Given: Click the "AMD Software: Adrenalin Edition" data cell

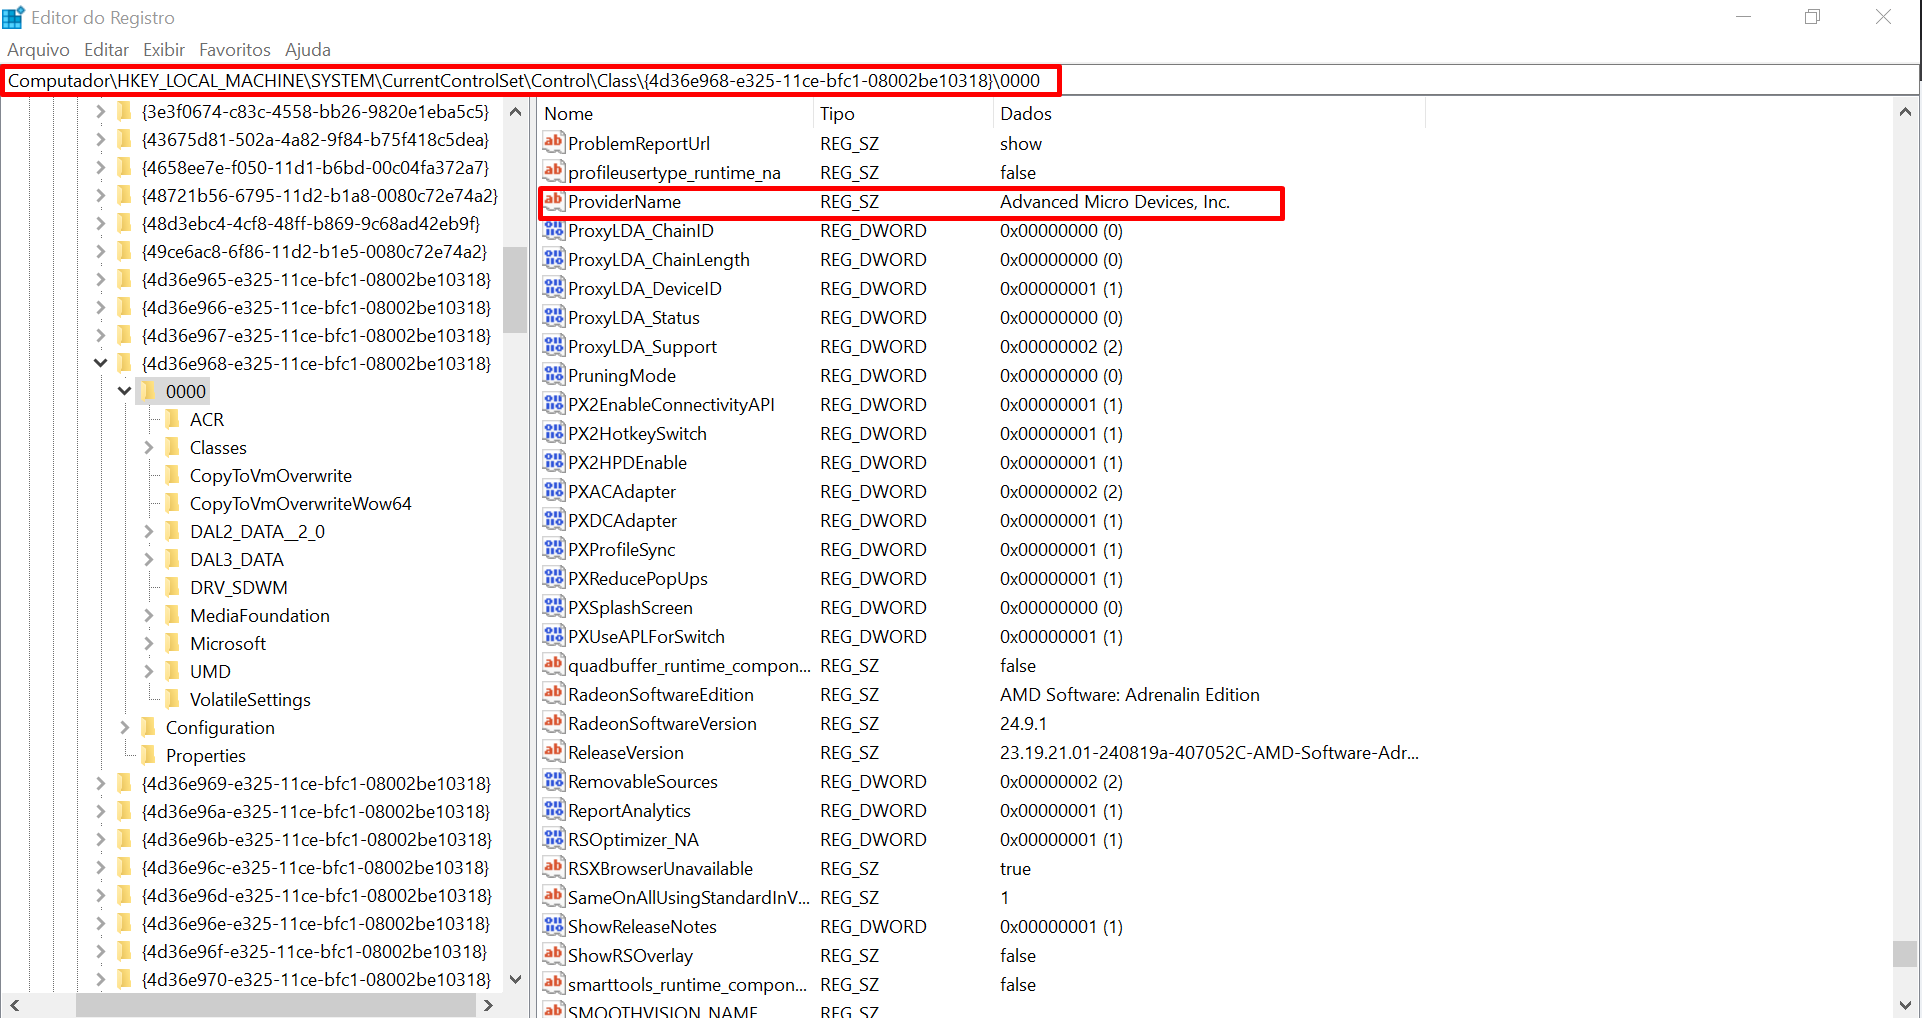Looking at the screenshot, I should 1130,694.
